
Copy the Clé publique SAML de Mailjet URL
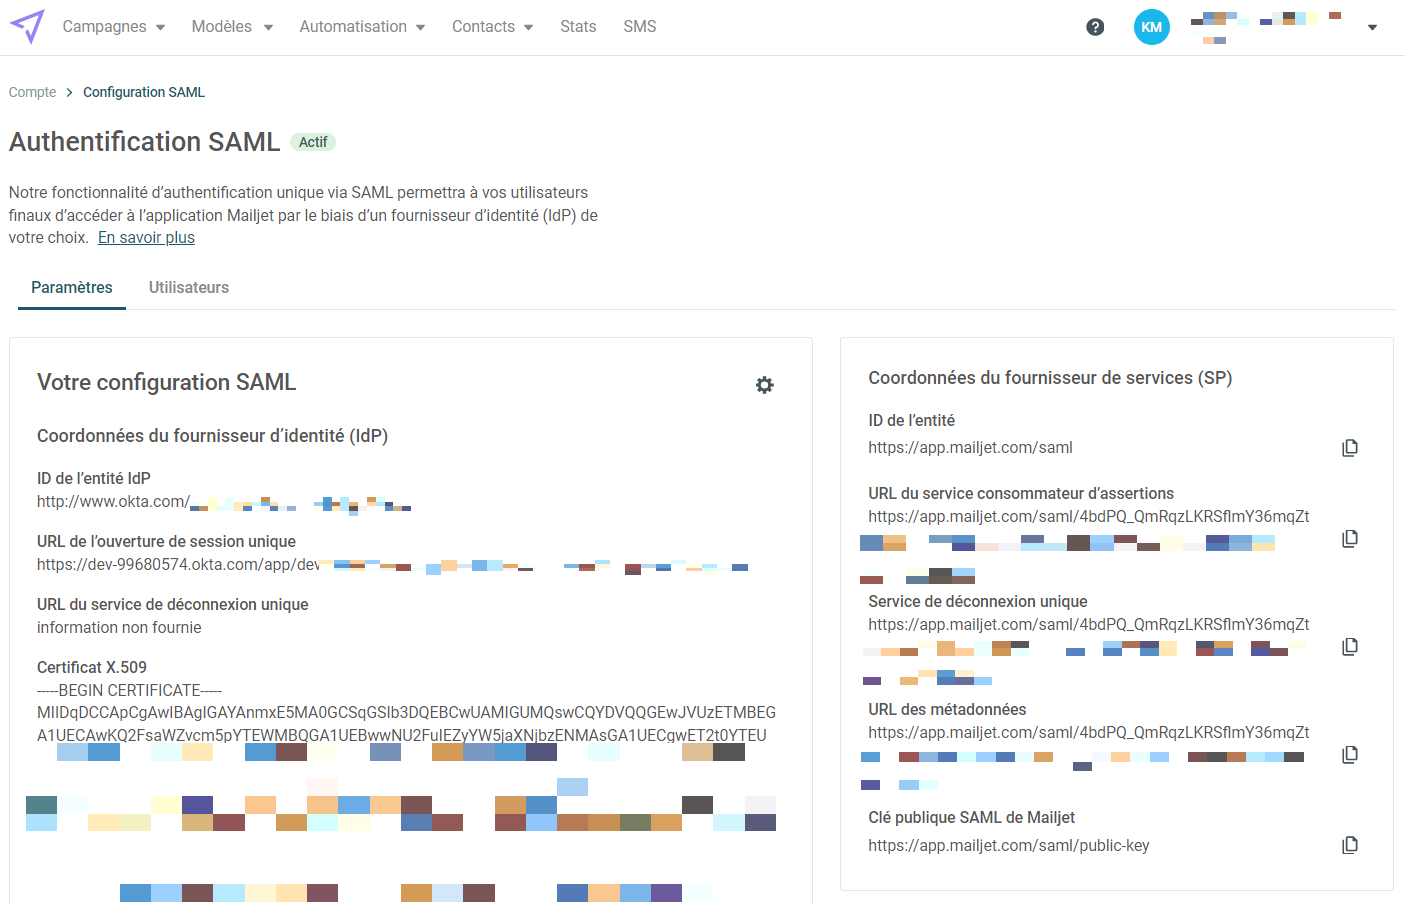(x=1350, y=846)
